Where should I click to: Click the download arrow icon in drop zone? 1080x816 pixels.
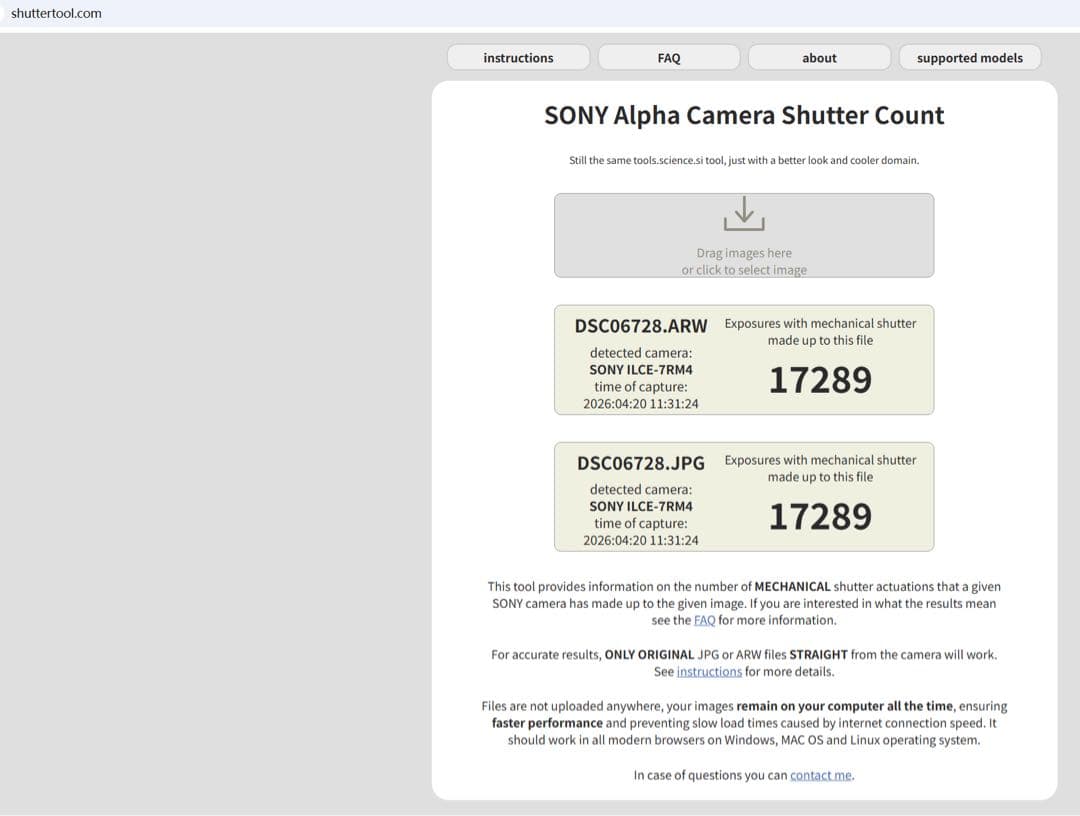[744, 213]
